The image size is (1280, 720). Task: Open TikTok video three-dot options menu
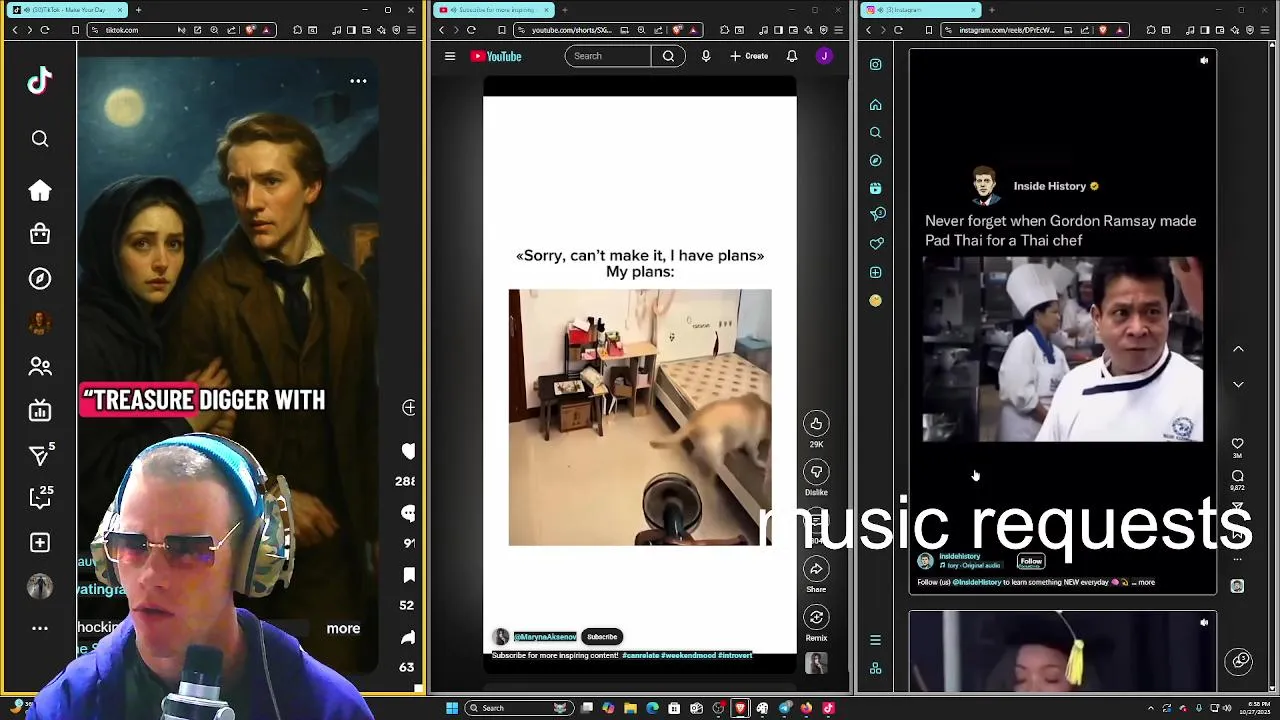point(358,81)
